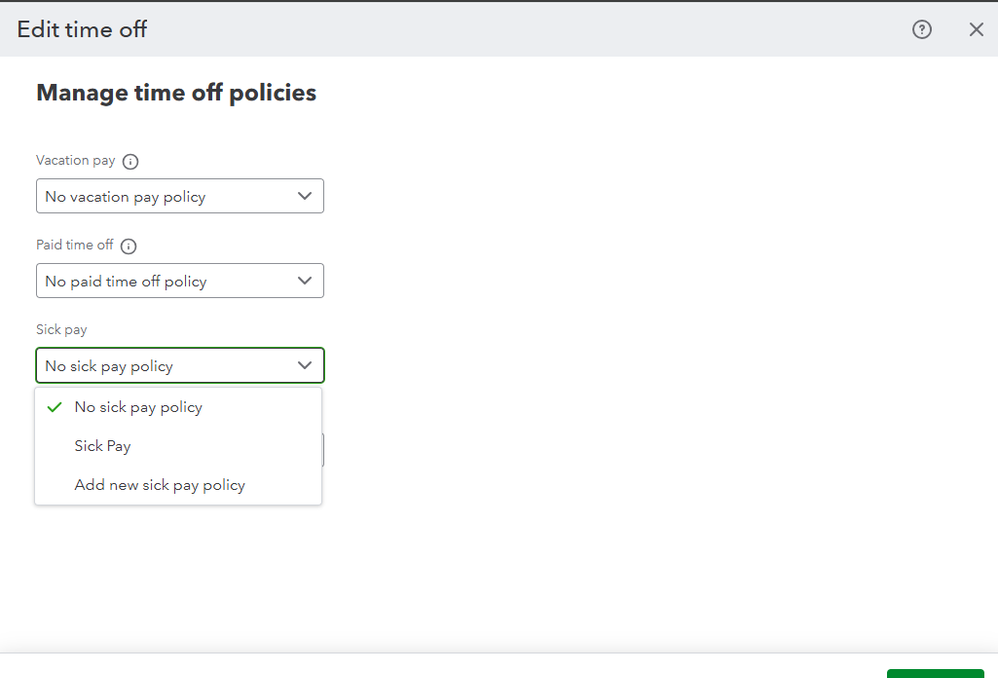The width and height of the screenshot is (998, 678).
Task: Collapse the sick pay chevron arrow
Action: coord(305,365)
